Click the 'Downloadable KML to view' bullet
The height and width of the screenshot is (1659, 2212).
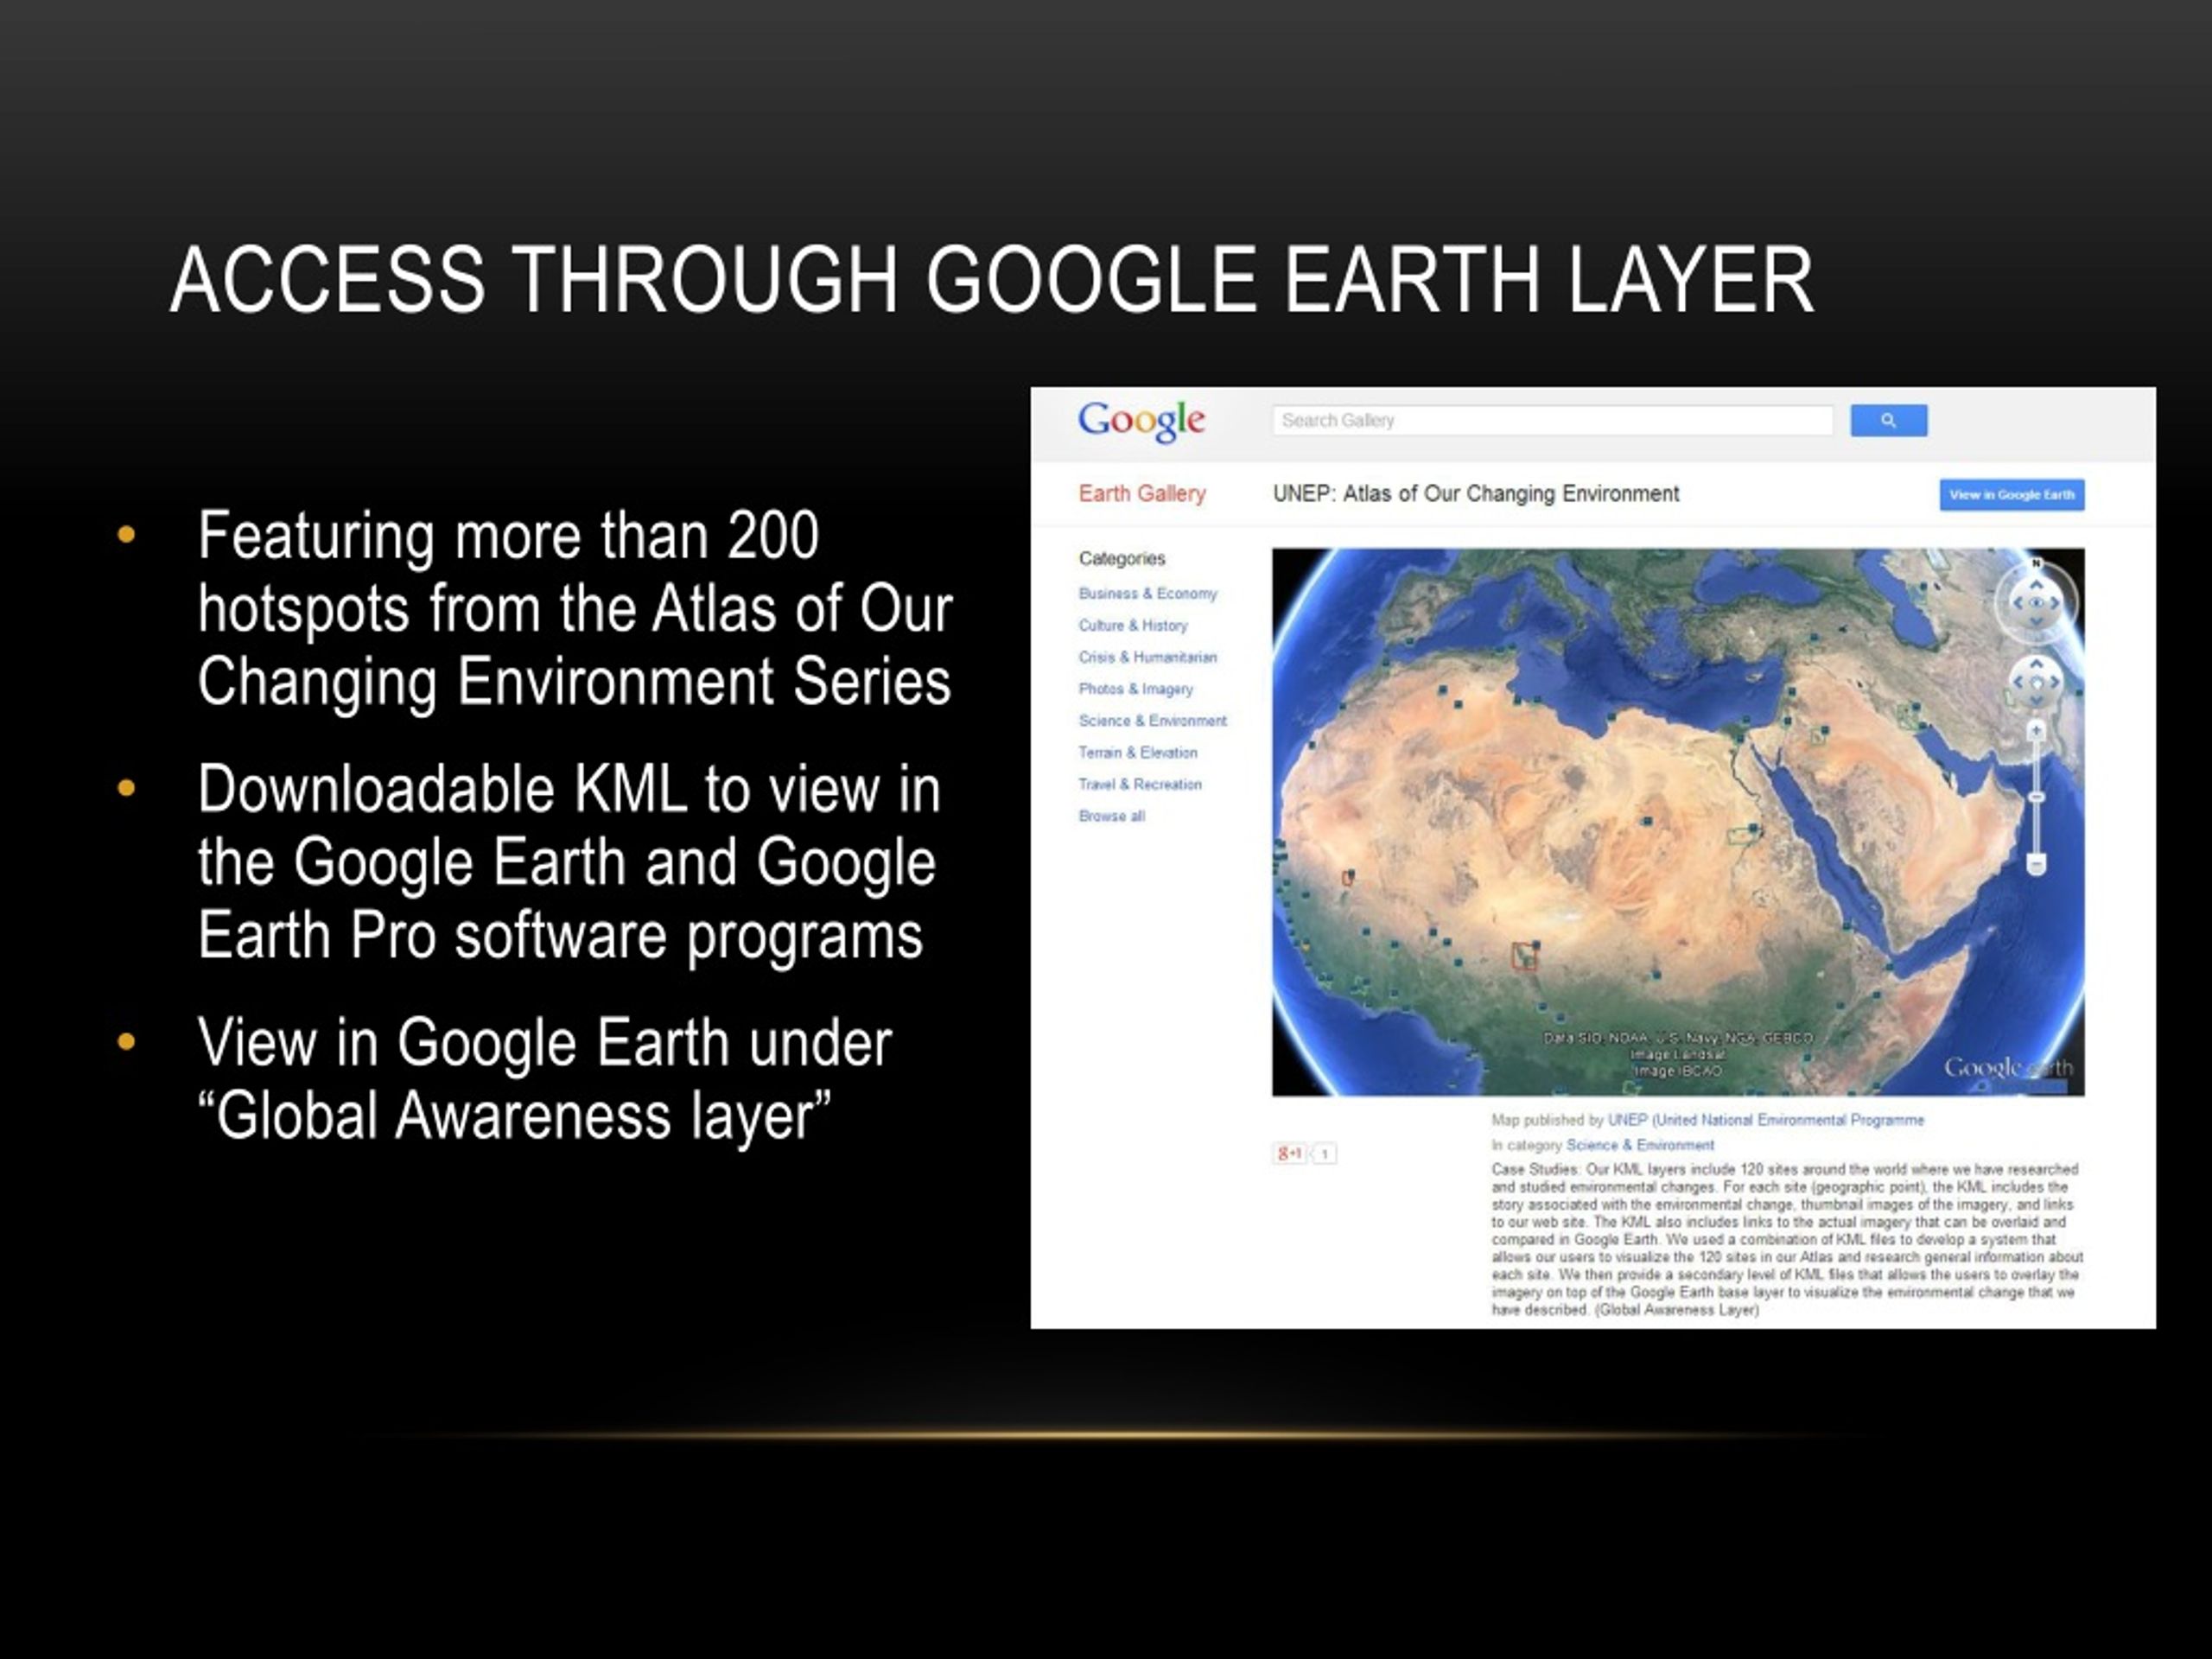(569, 862)
